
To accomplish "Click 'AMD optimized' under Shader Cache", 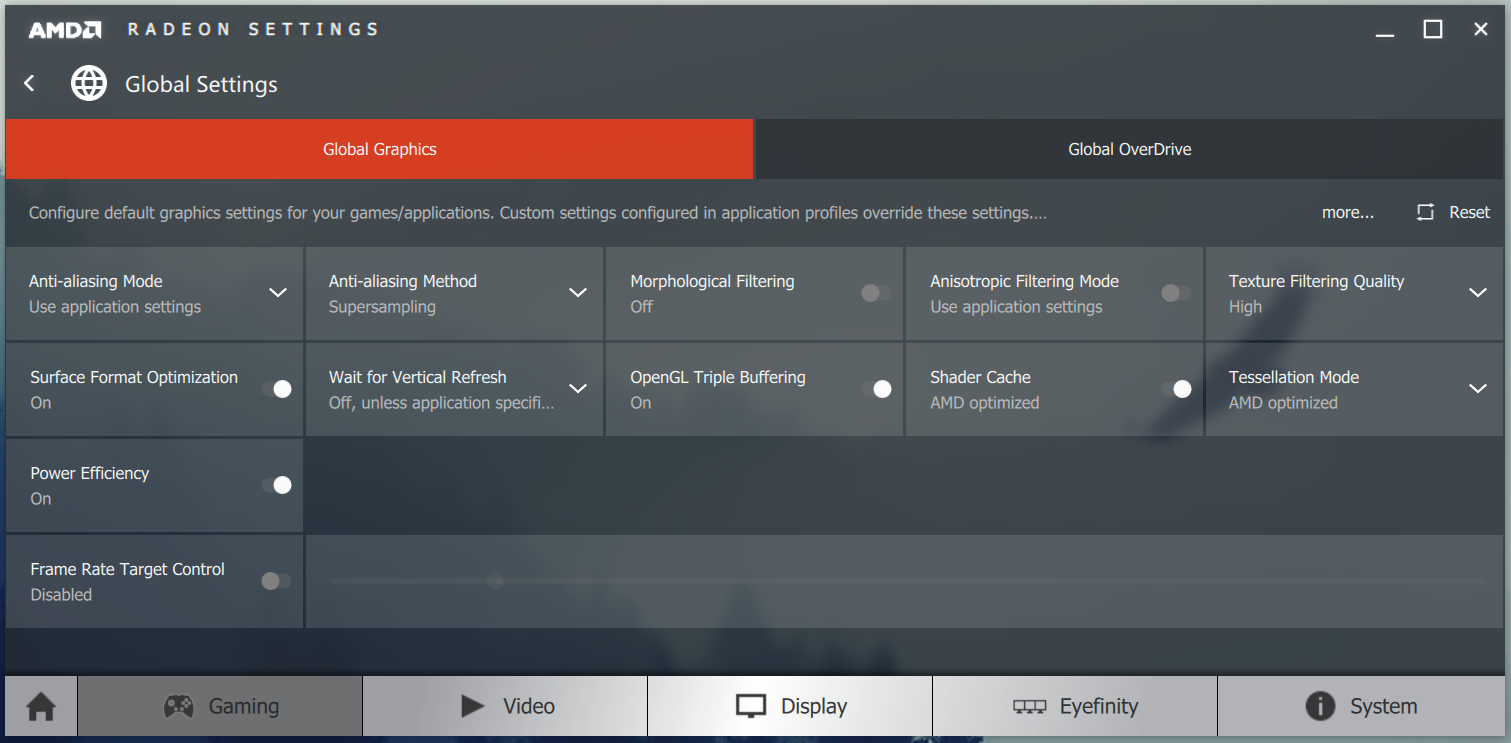I will (985, 403).
